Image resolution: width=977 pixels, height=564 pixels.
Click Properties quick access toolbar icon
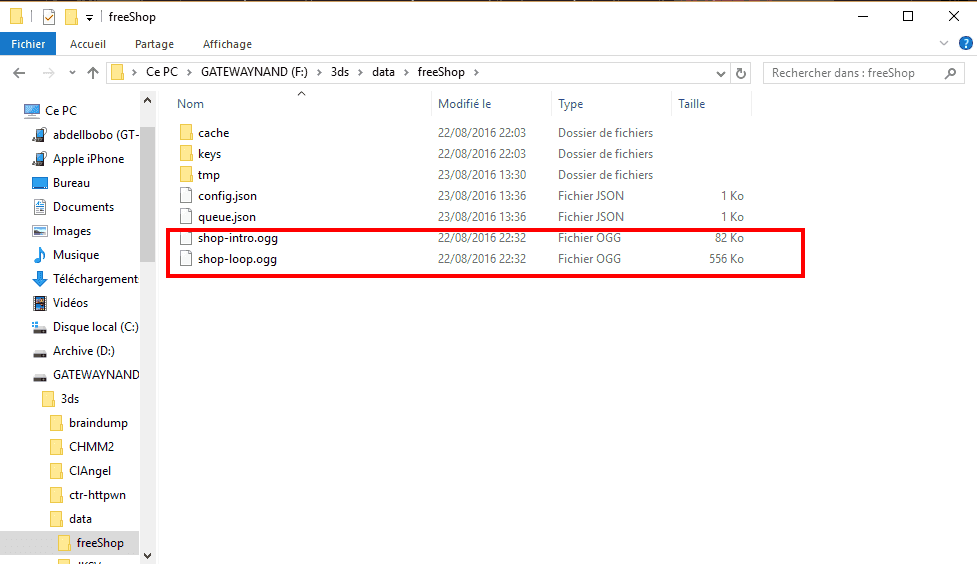point(49,17)
